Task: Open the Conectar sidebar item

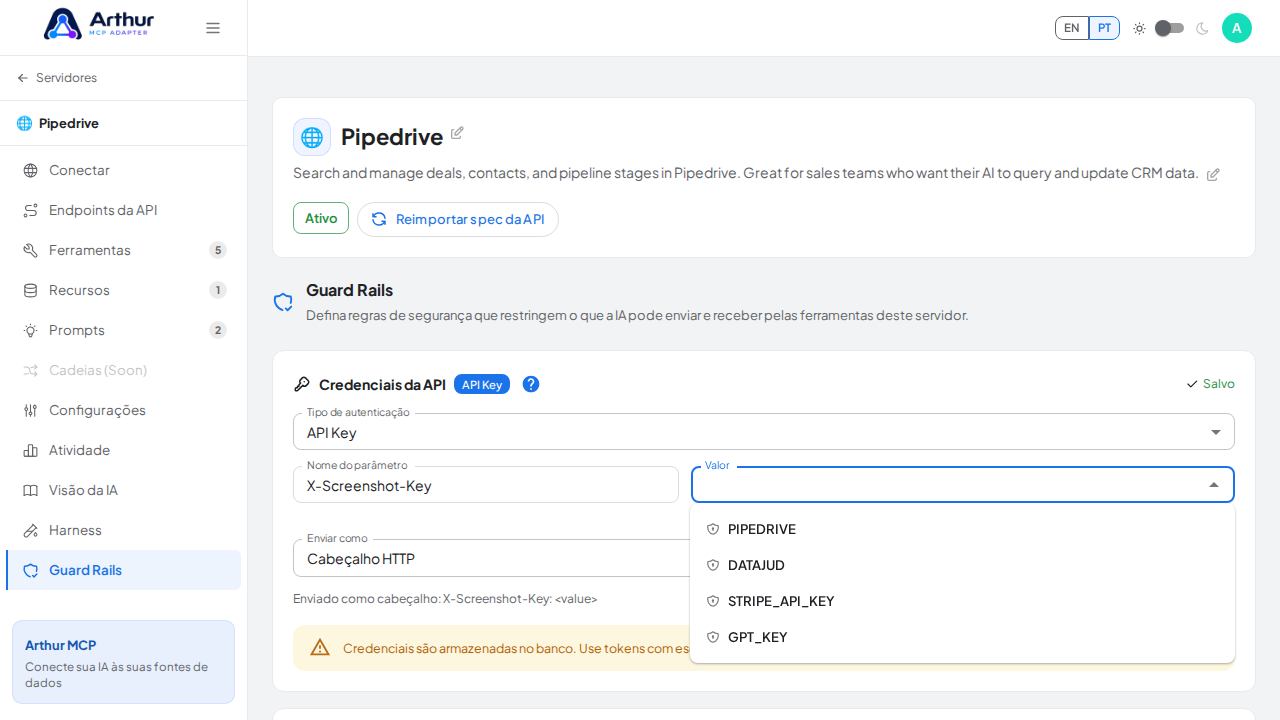Action: [x=124, y=170]
